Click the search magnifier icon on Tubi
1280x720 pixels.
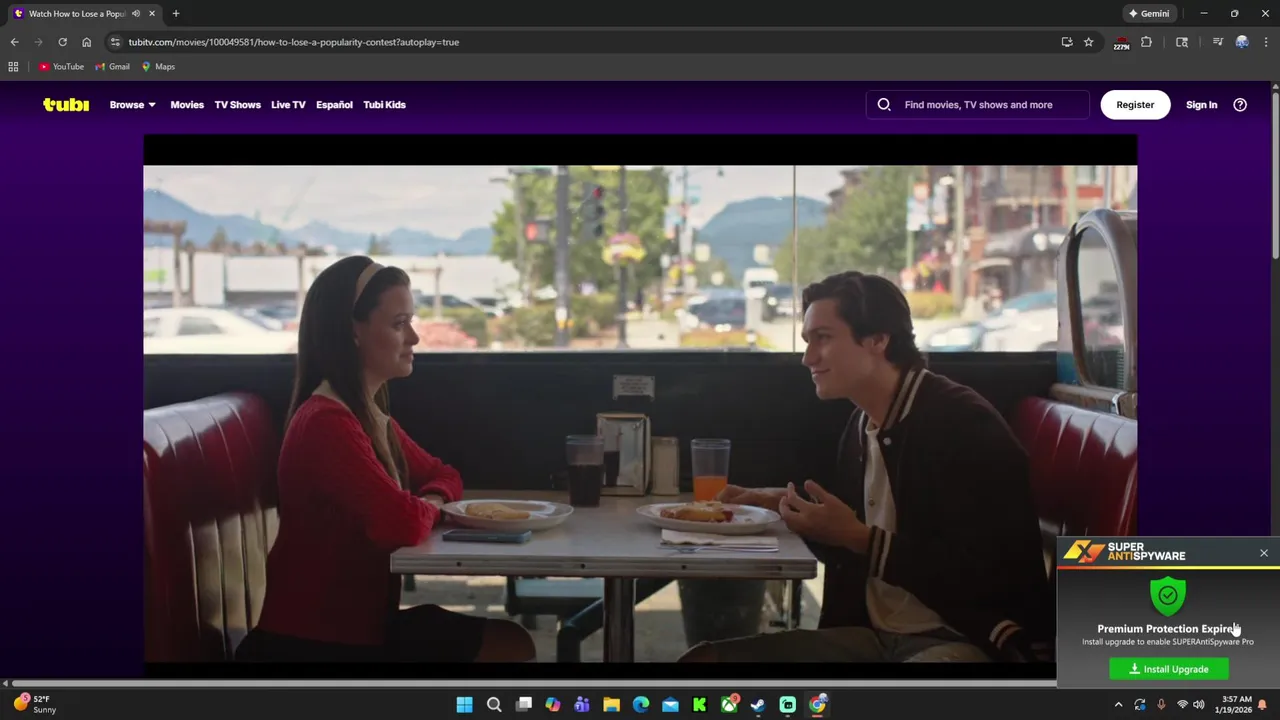click(x=884, y=104)
